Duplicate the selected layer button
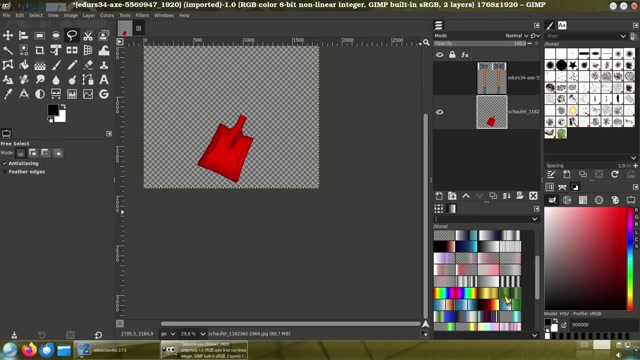Viewport: 640px width, 360px height. (x=493, y=196)
